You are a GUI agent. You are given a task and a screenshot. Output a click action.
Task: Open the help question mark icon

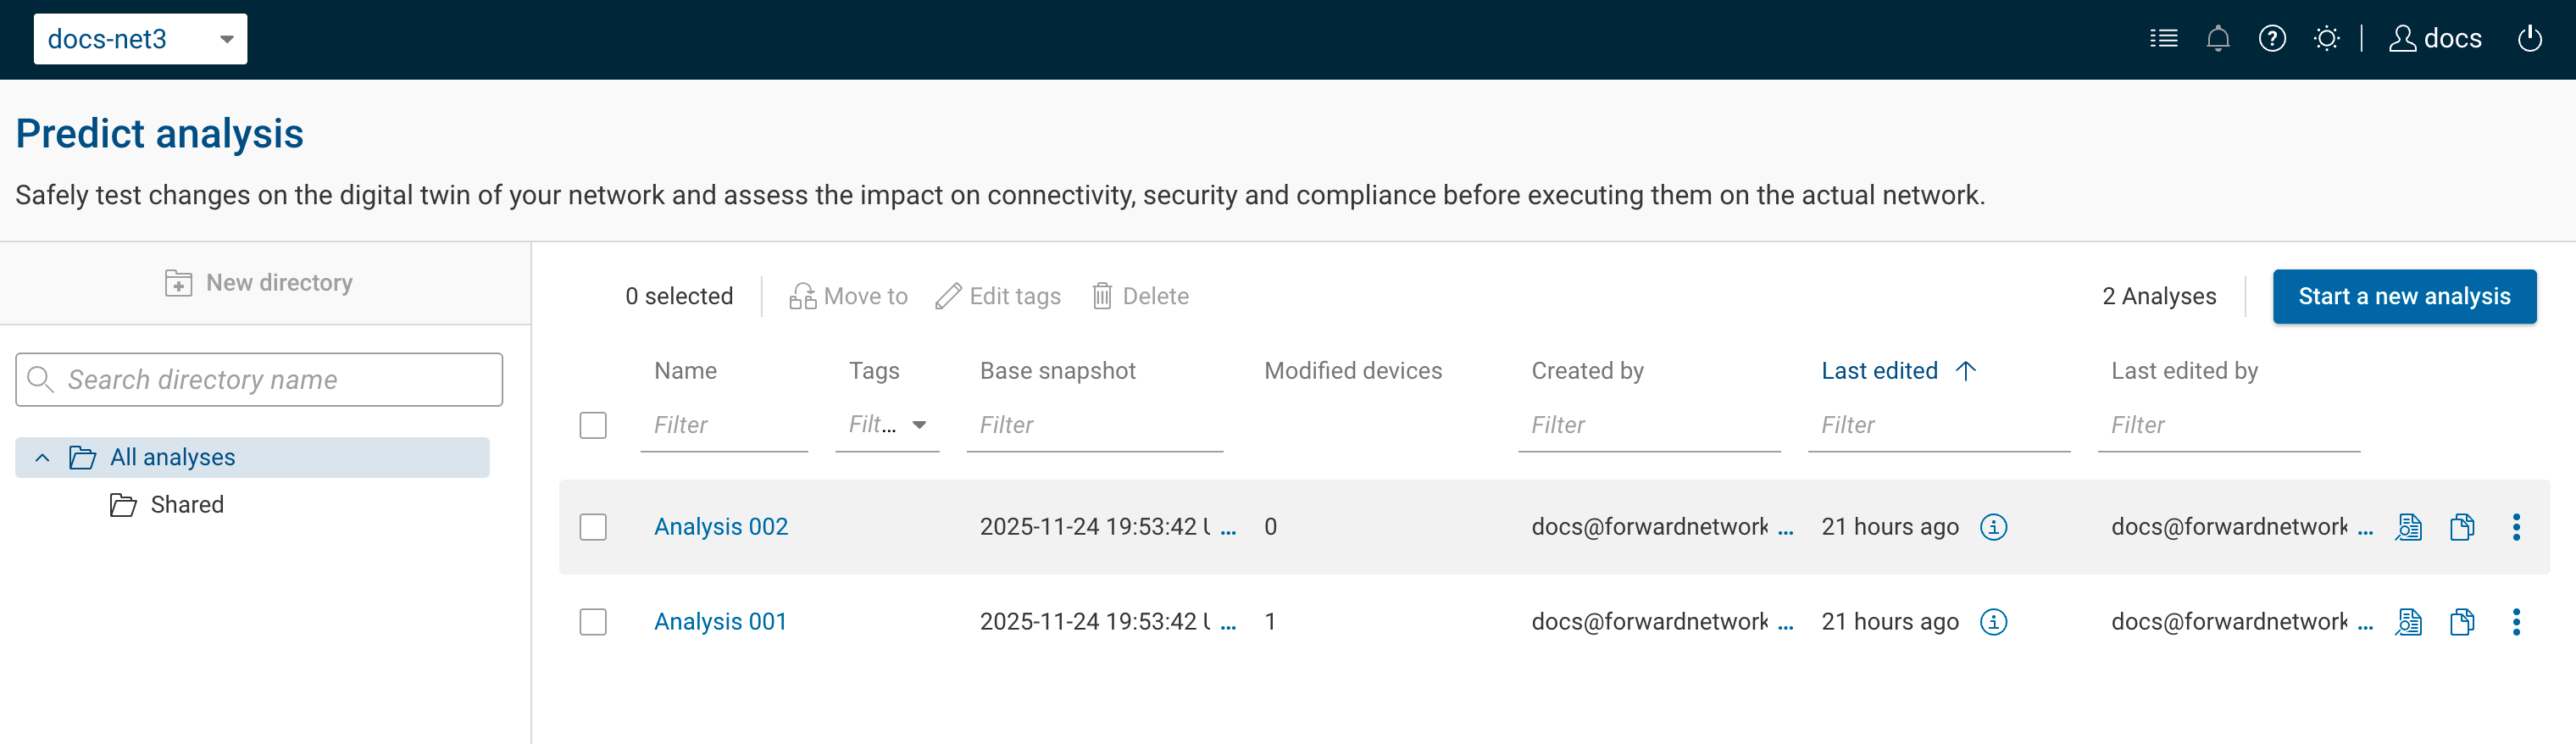click(2271, 39)
